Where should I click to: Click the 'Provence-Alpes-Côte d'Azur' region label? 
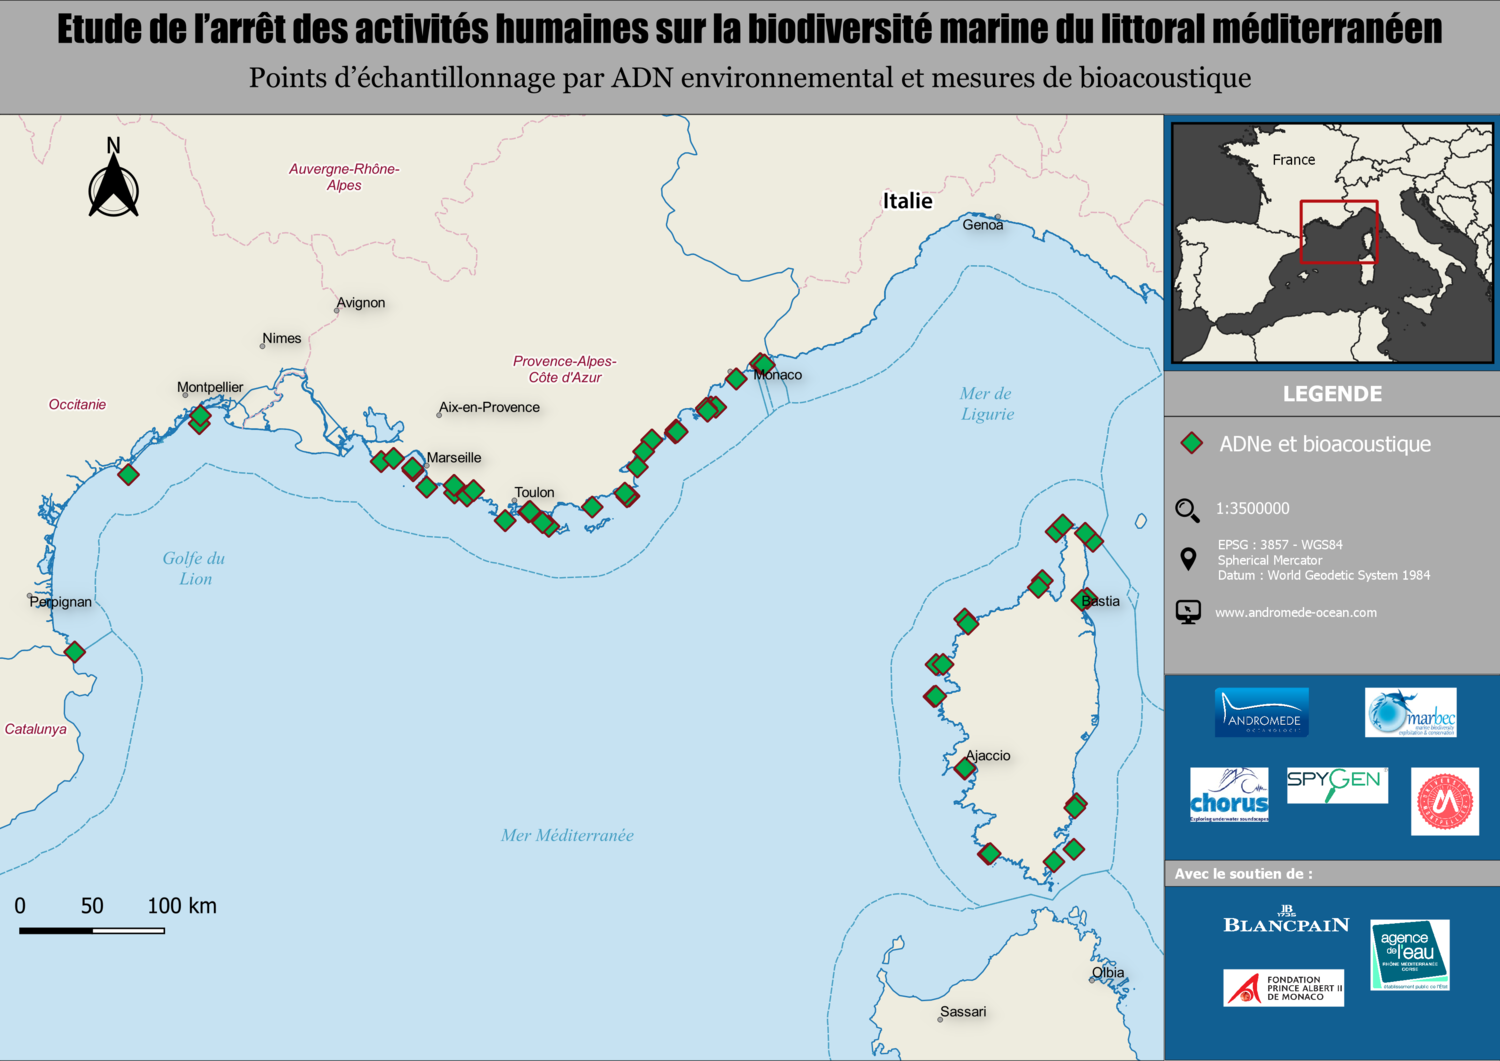pos(565,369)
